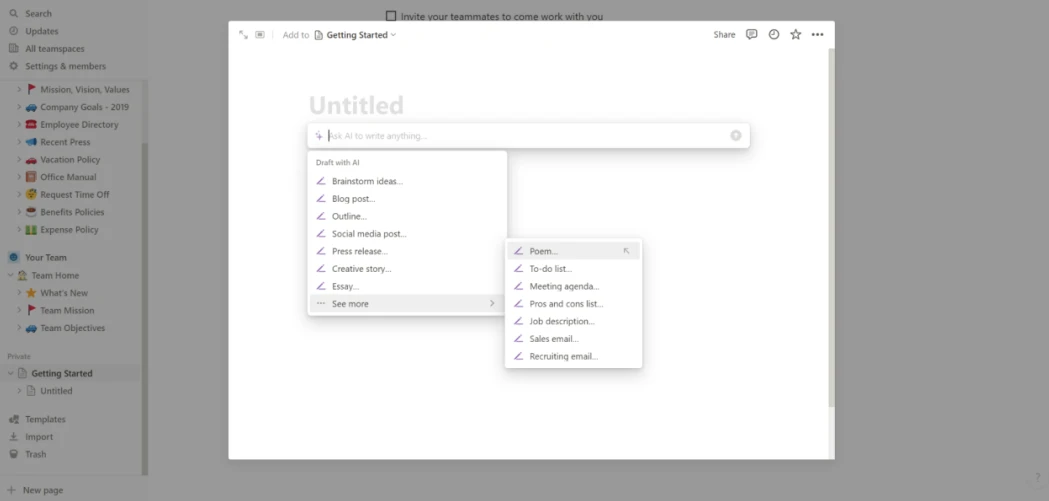
Task: Open Trash in the sidebar
Action: click(x=35, y=454)
